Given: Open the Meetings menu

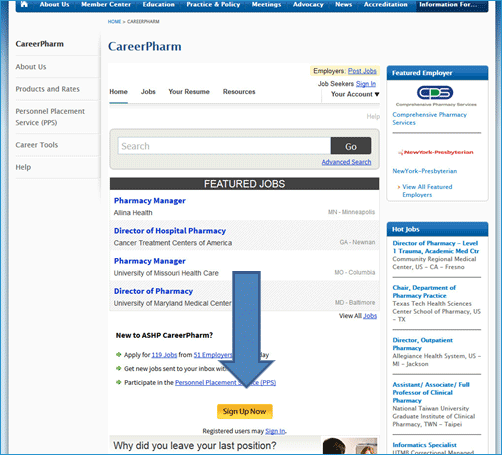Looking at the screenshot, I should click(x=266, y=5).
